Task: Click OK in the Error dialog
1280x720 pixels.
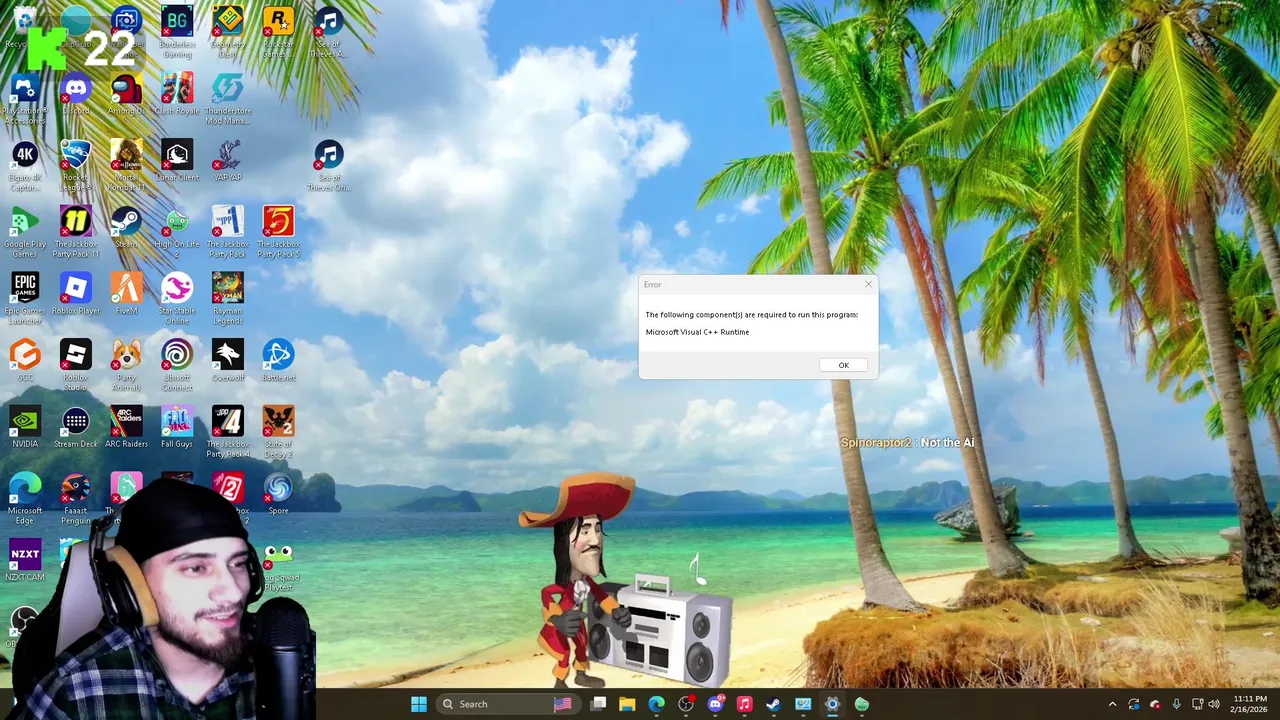Action: (x=843, y=365)
